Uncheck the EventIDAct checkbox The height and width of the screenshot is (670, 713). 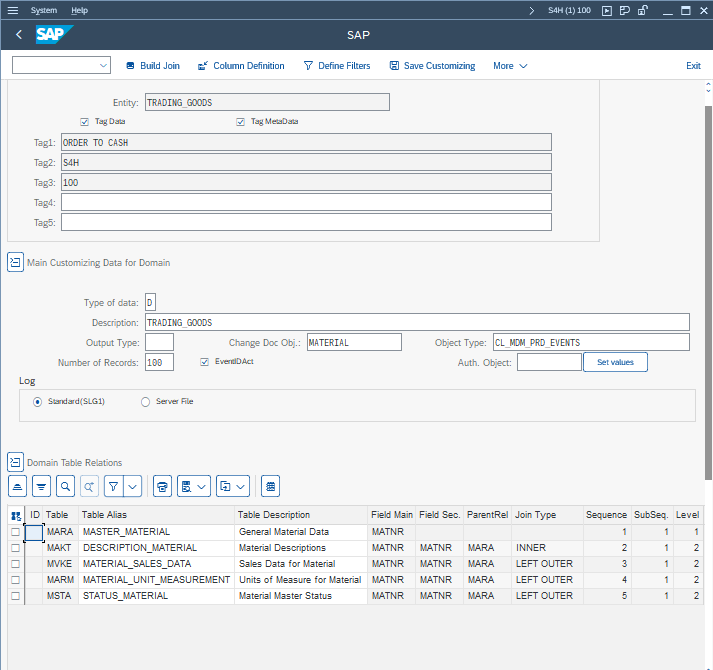[205, 361]
